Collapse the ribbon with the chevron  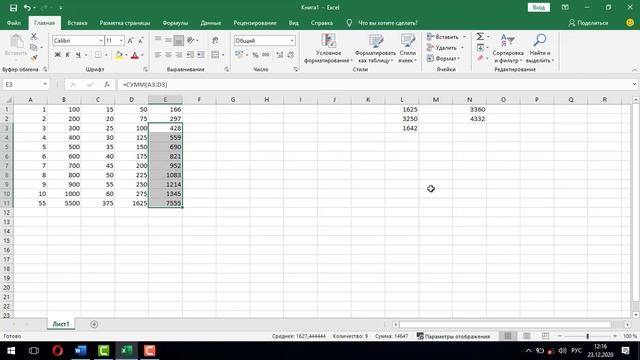coord(634,70)
